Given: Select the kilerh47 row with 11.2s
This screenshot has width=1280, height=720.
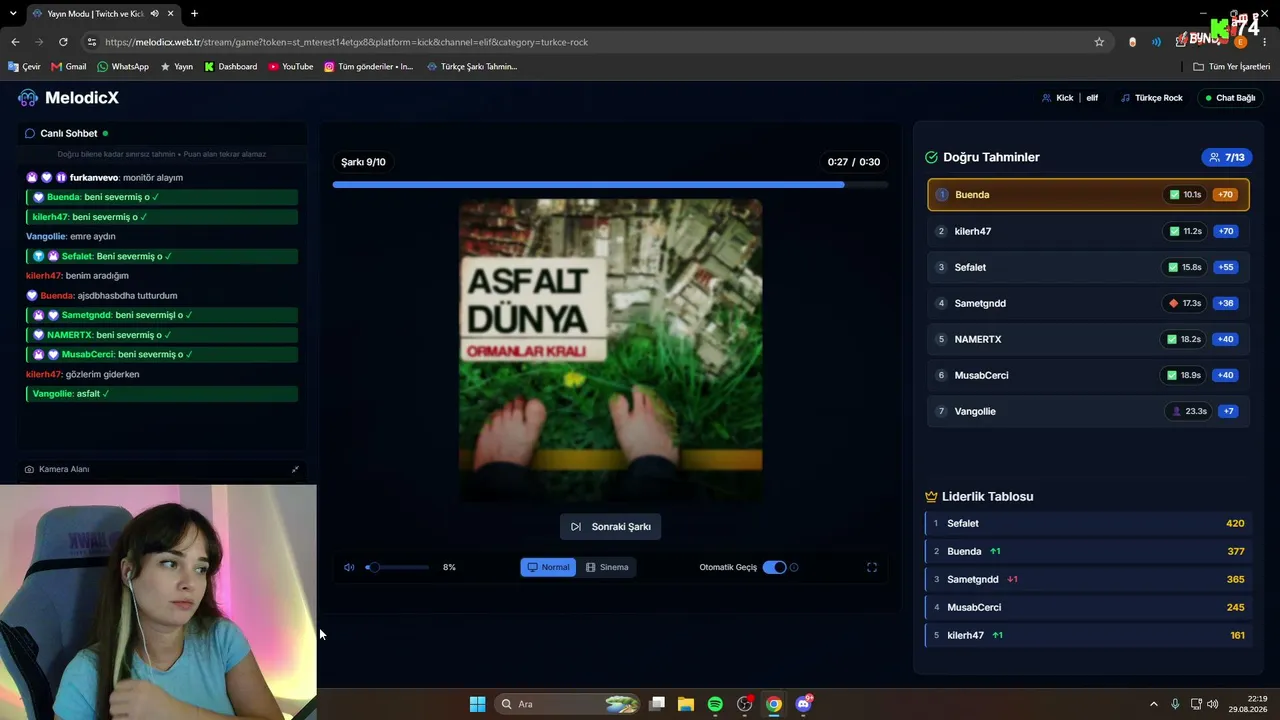Looking at the screenshot, I should 1088,231.
